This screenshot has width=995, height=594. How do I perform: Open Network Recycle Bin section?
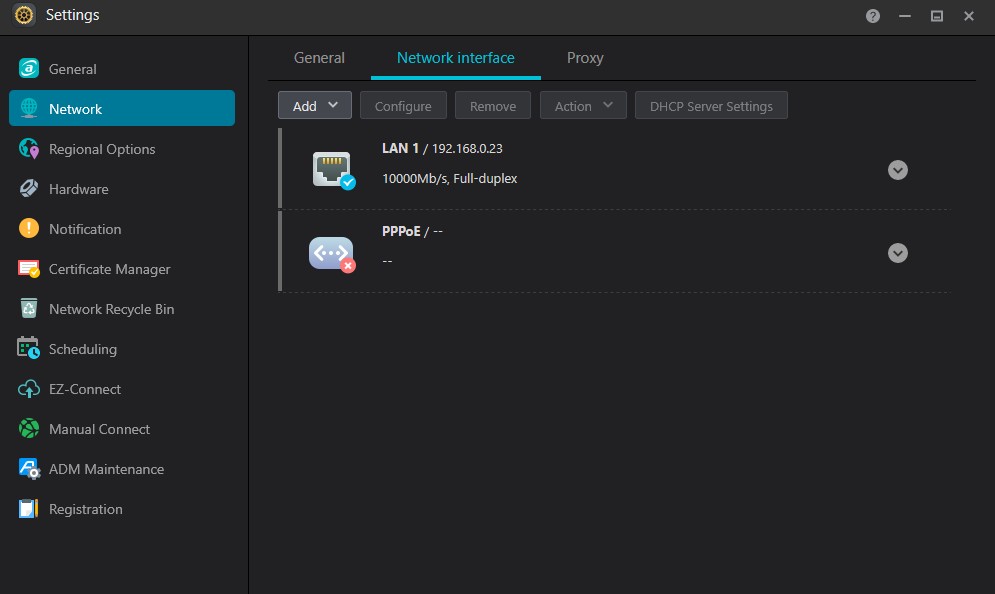122,308
